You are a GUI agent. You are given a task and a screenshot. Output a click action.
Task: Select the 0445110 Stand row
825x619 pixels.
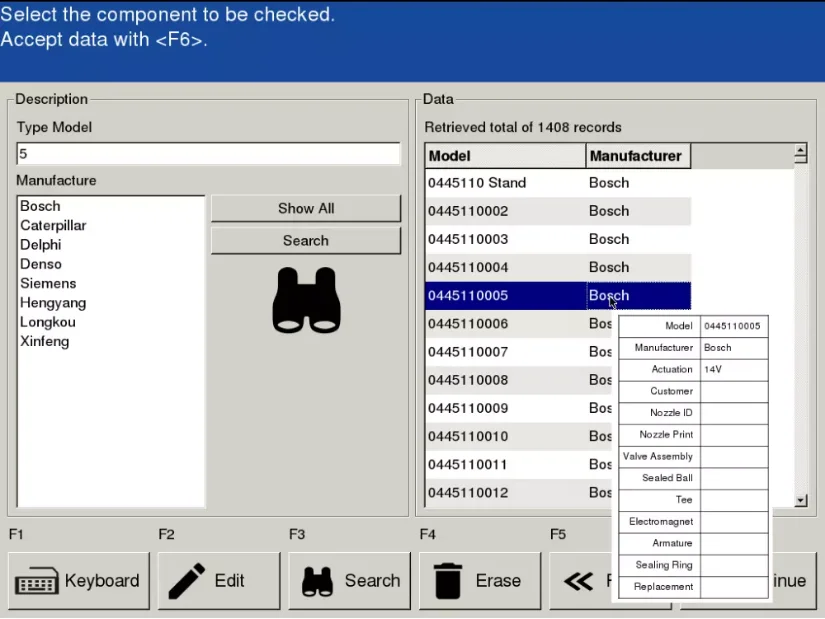click(x=558, y=183)
